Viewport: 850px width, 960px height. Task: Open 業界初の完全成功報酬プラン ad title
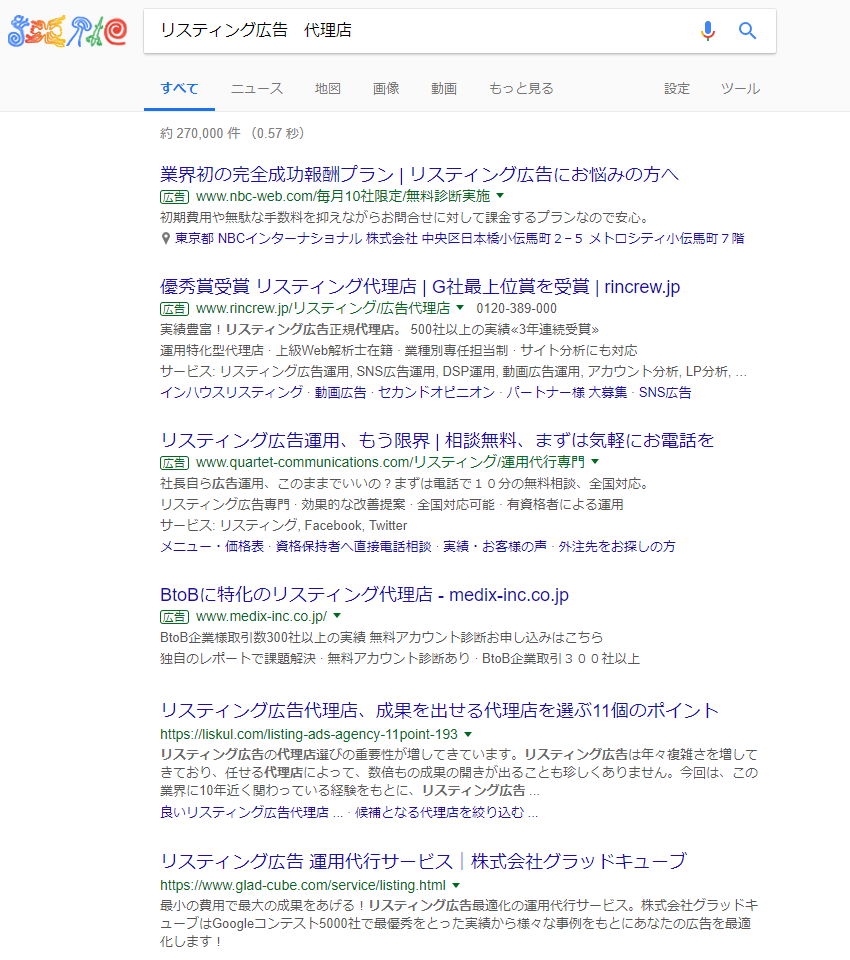click(x=419, y=174)
